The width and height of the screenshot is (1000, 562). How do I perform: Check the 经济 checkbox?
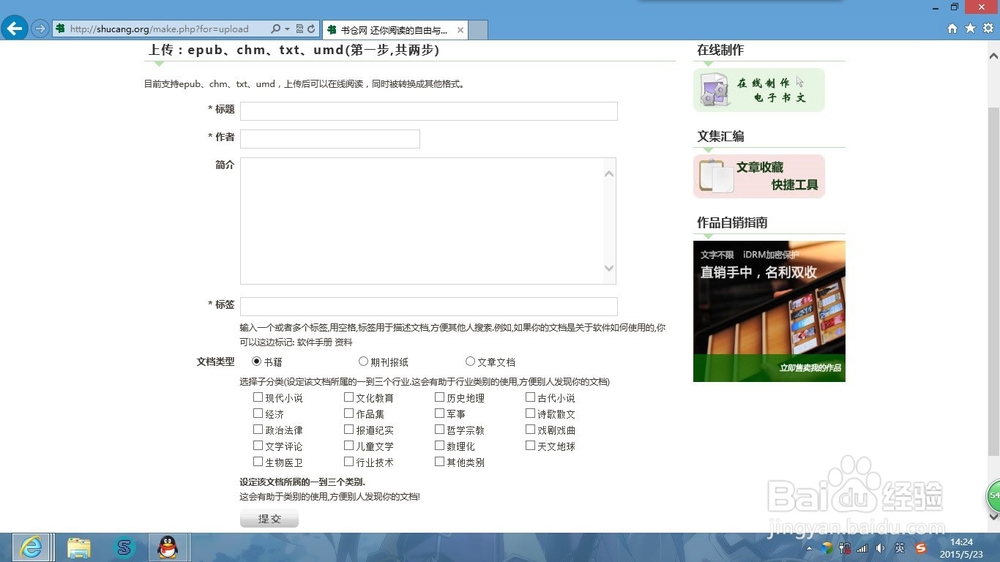tap(258, 413)
